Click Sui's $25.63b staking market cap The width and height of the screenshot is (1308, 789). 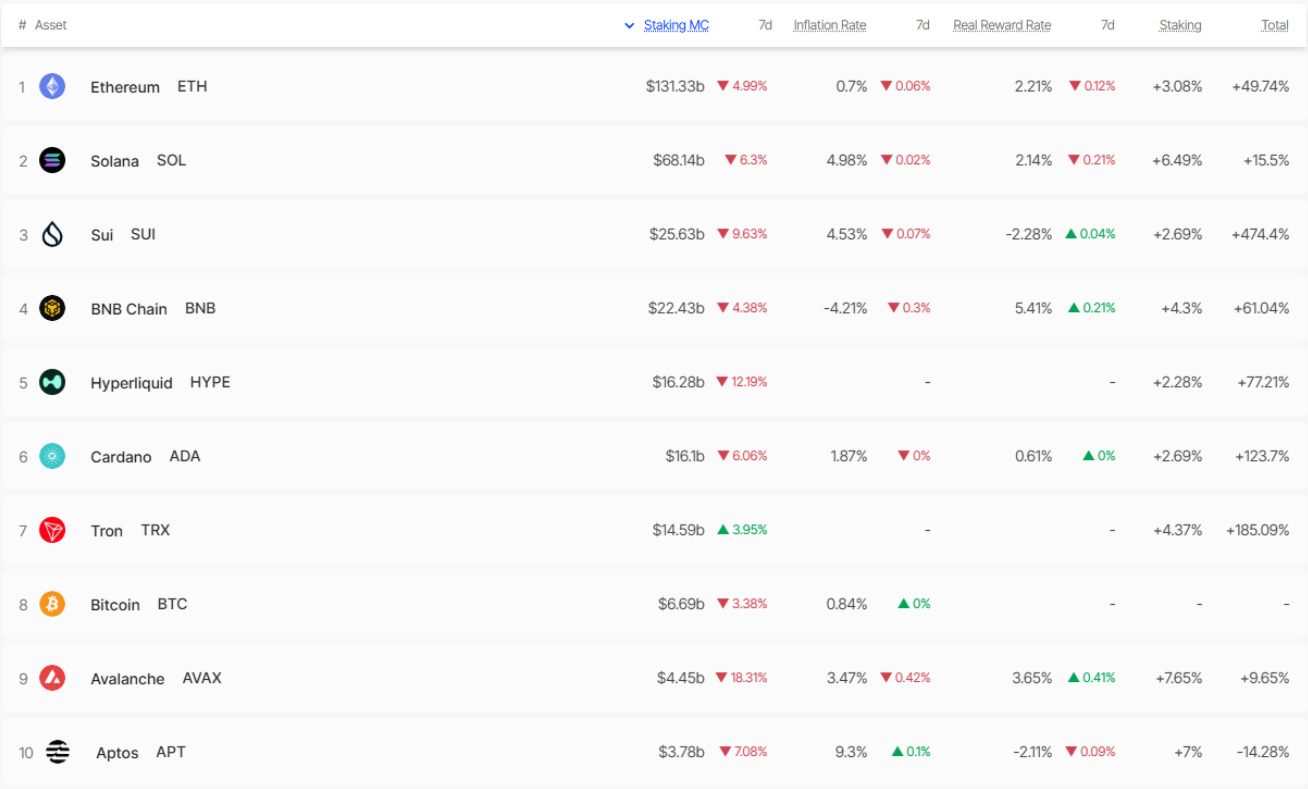(x=677, y=234)
